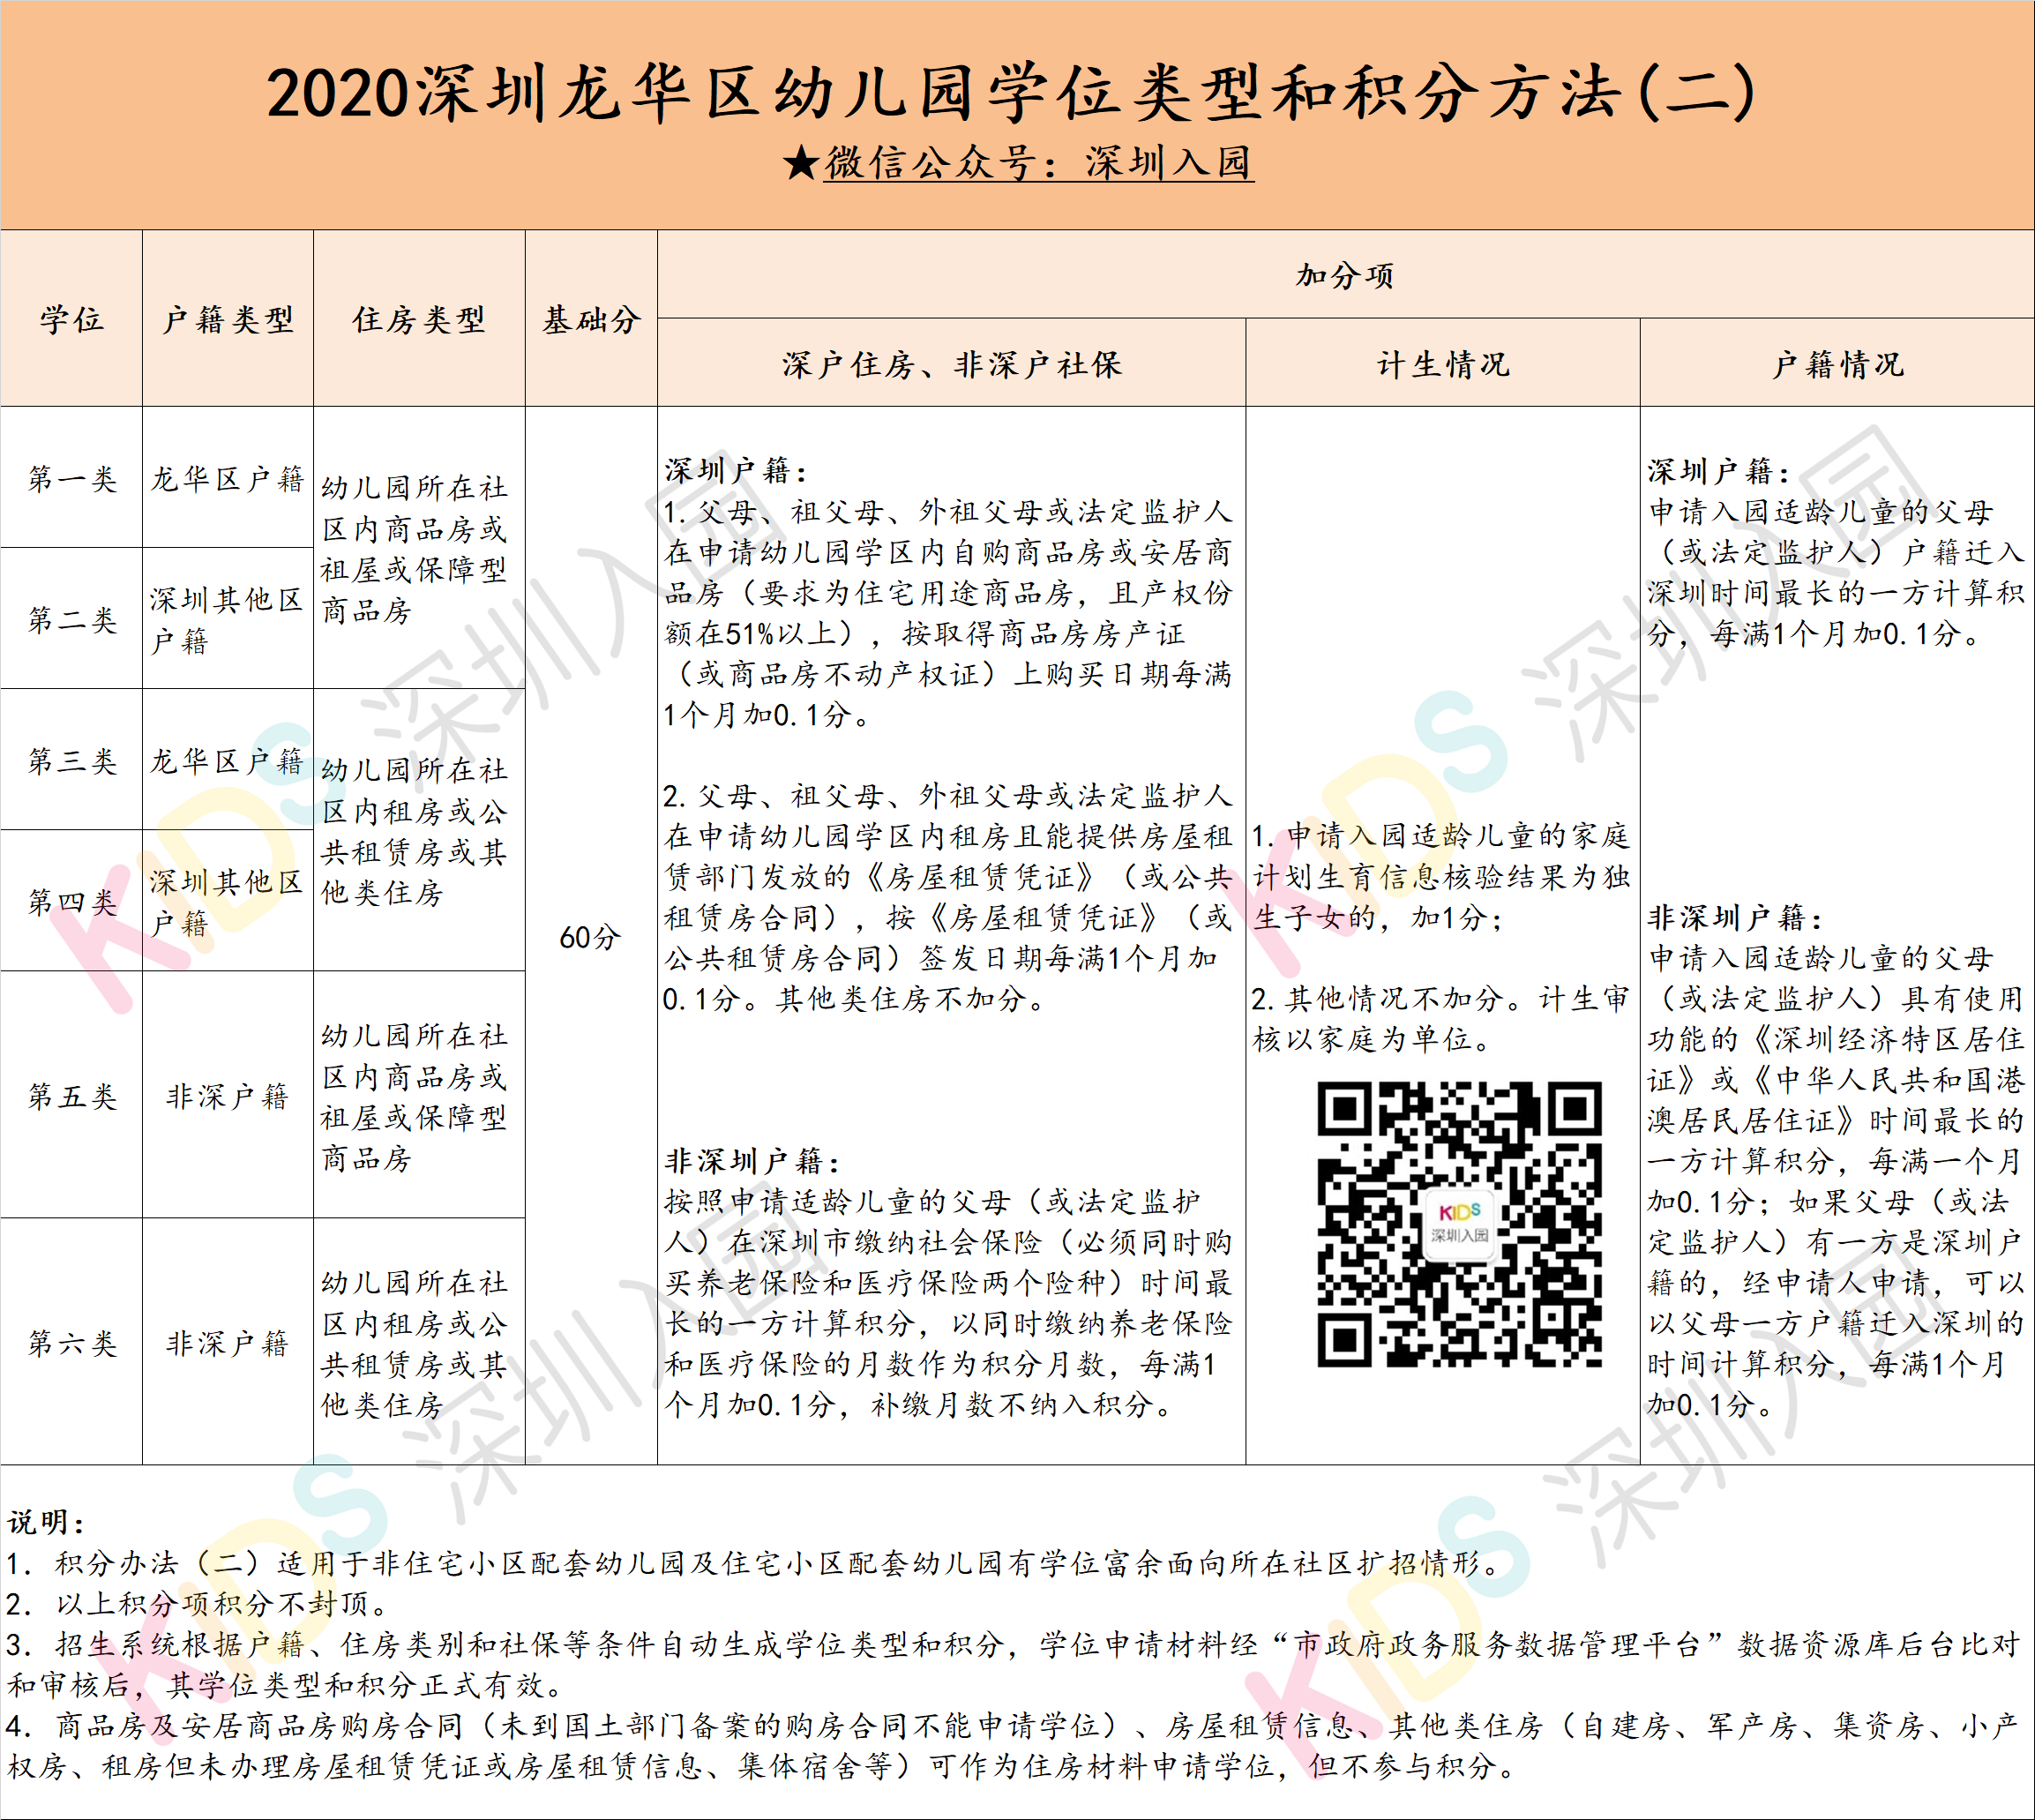Click the 60分 base score cell
This screenshot has width=2035, height=1820.
point(591,936)
